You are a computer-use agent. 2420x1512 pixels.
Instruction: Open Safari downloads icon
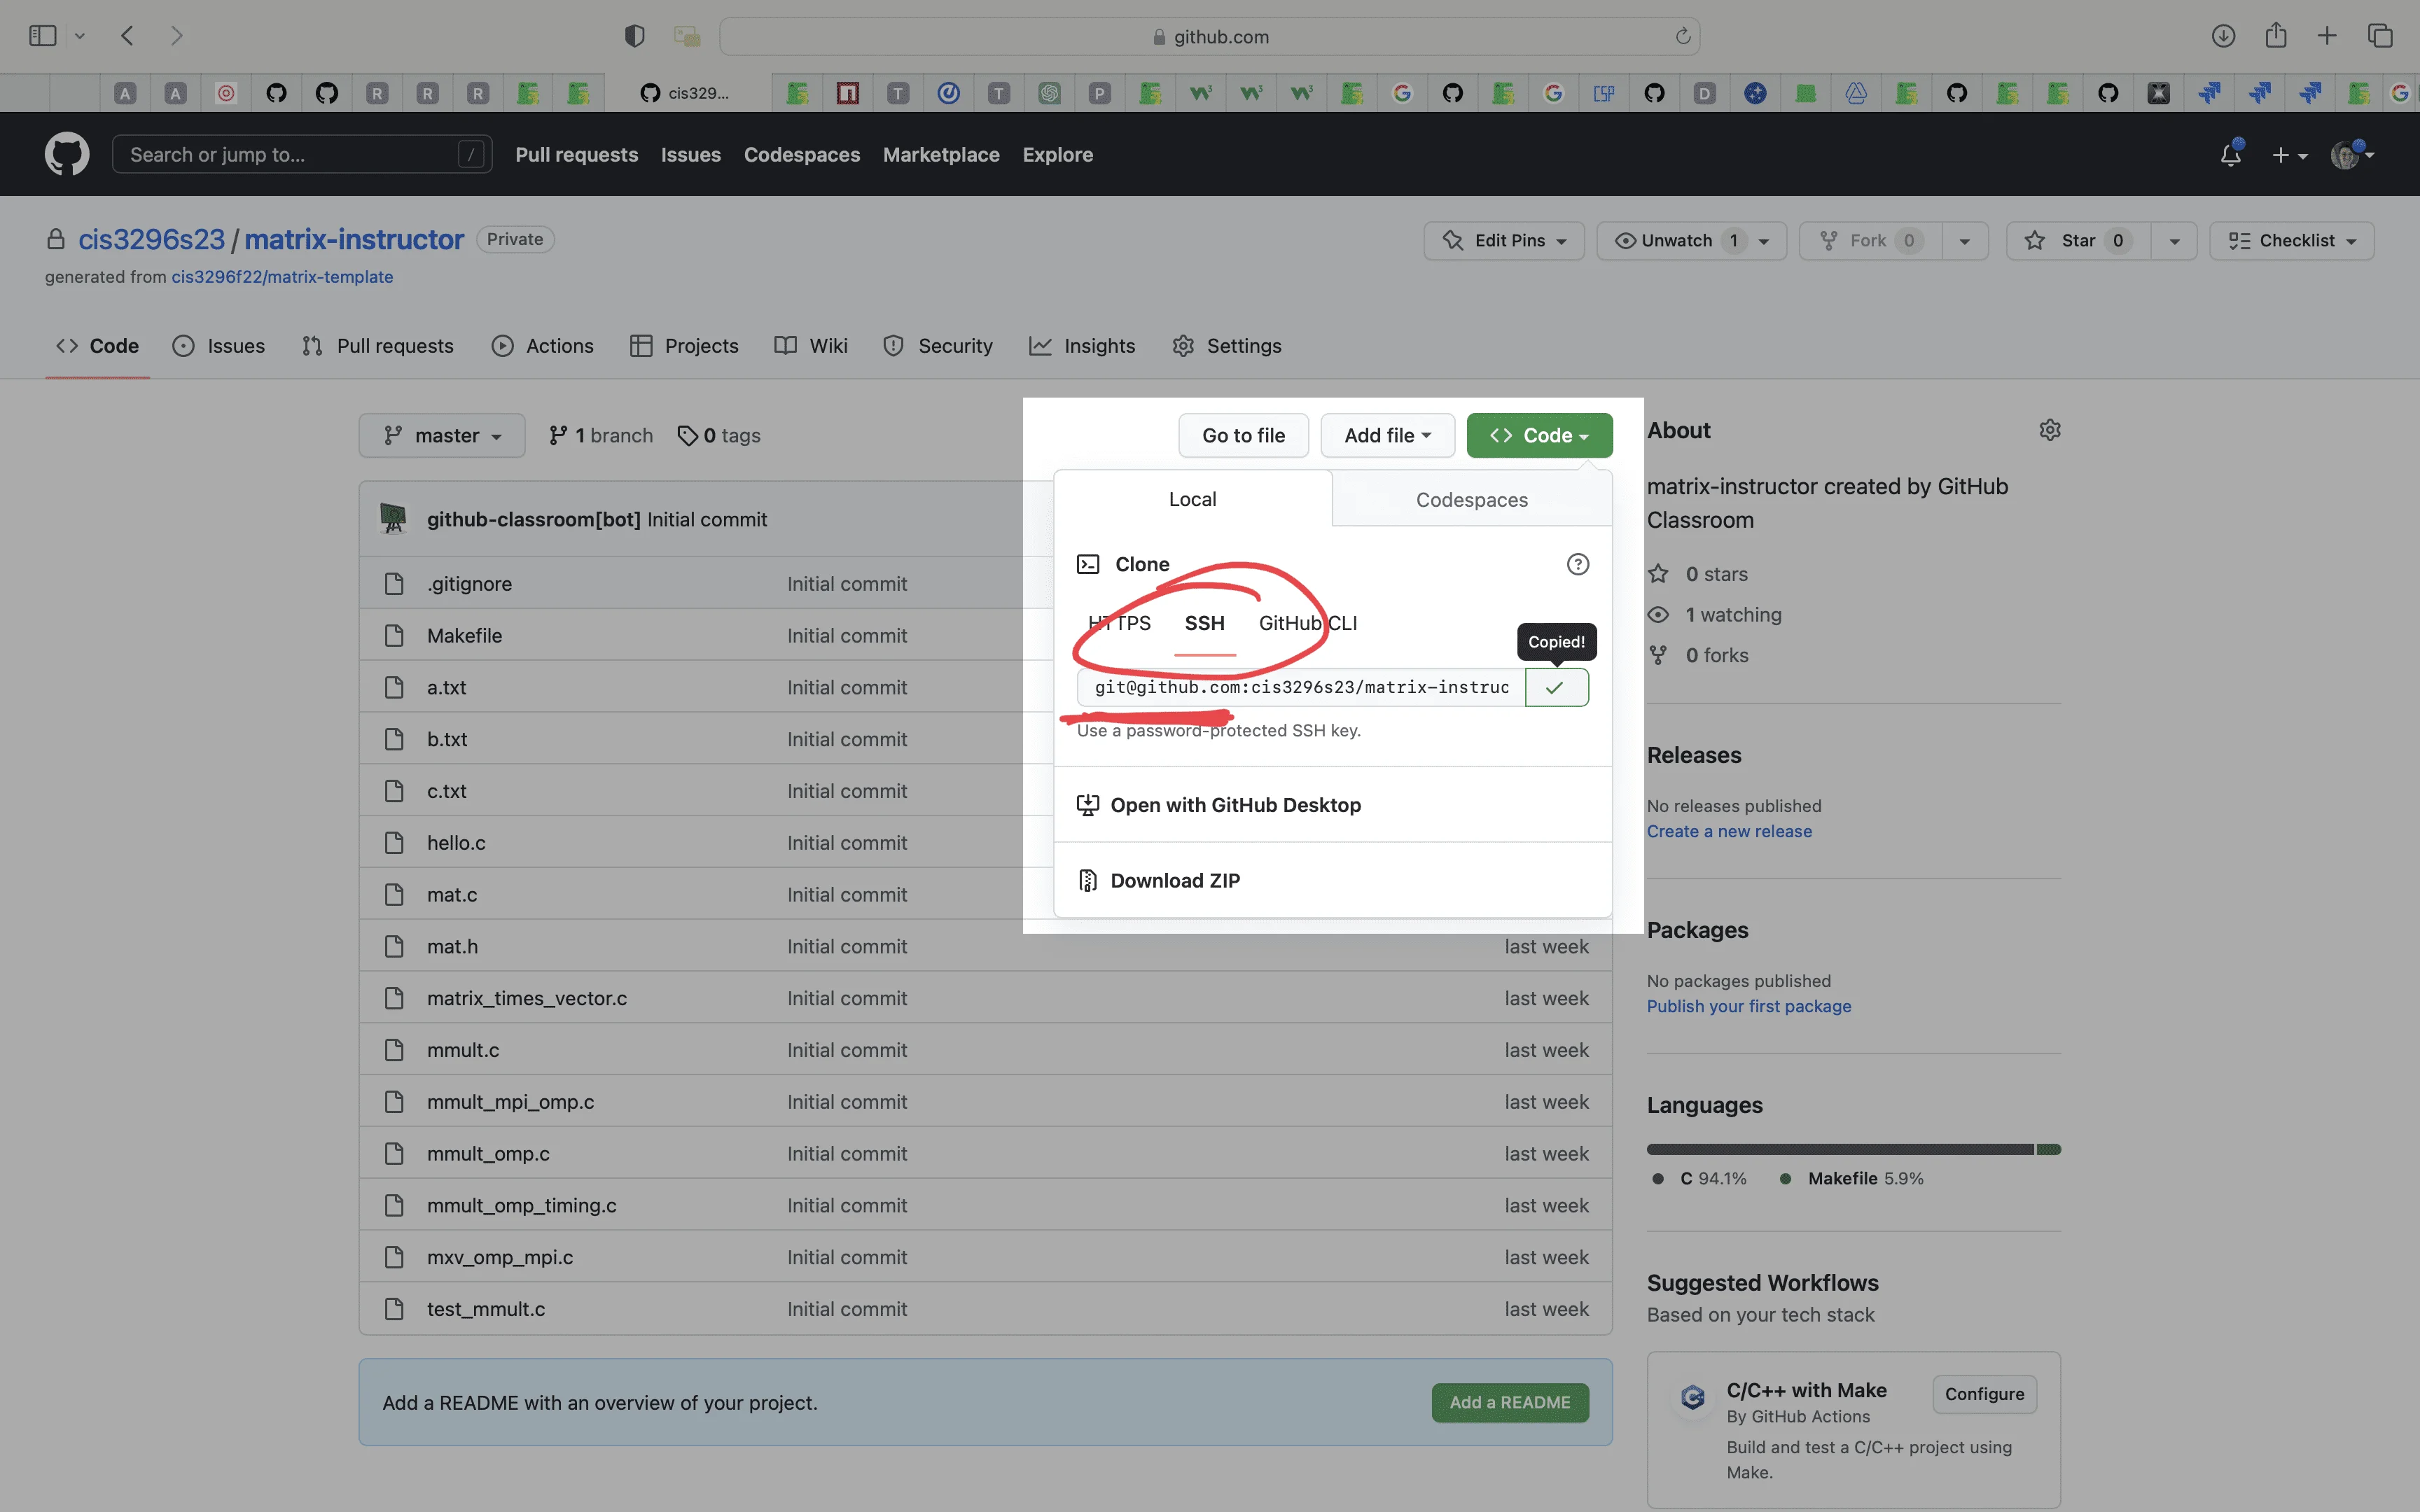click(x=2222, y=36)
